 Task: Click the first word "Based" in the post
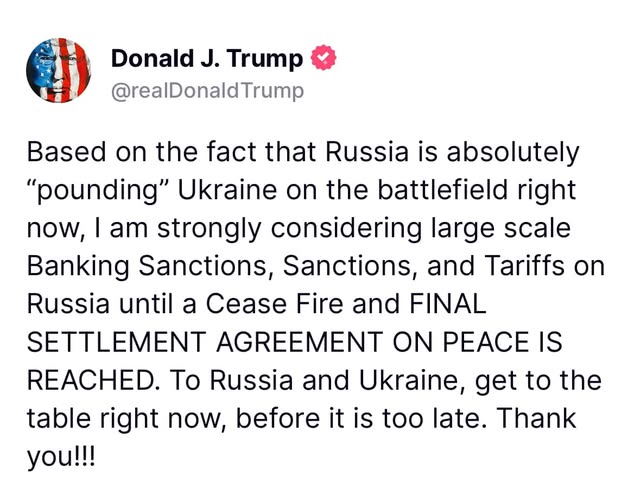(60, 154)
